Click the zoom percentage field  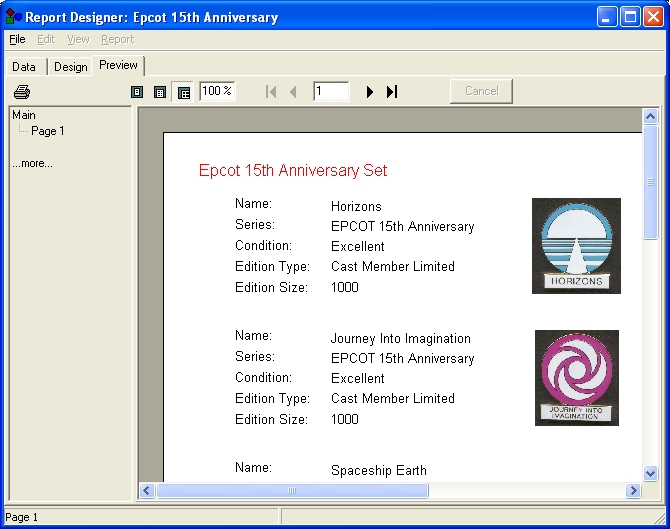tap(217, 91)
